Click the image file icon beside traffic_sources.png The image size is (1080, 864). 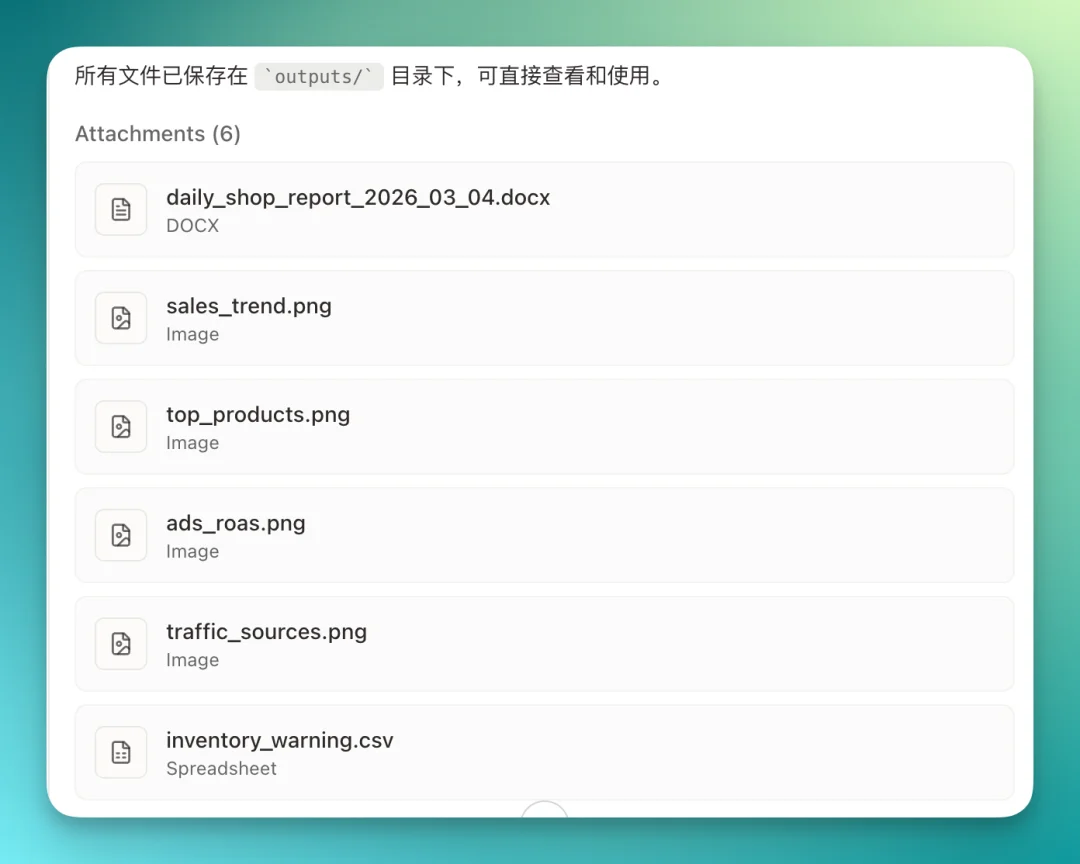pos(120,644)
